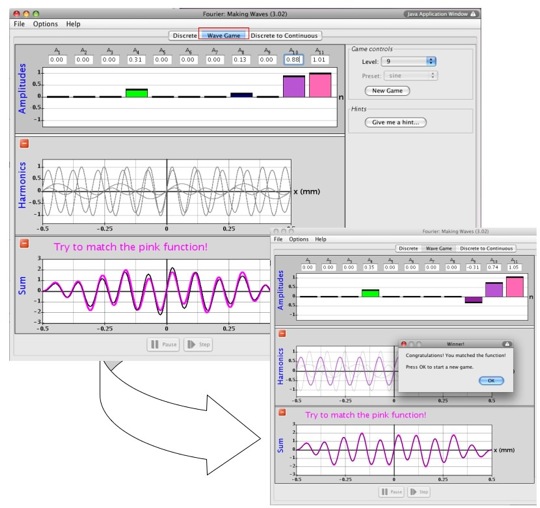Switch to the Discrete tab

[185, 35]
